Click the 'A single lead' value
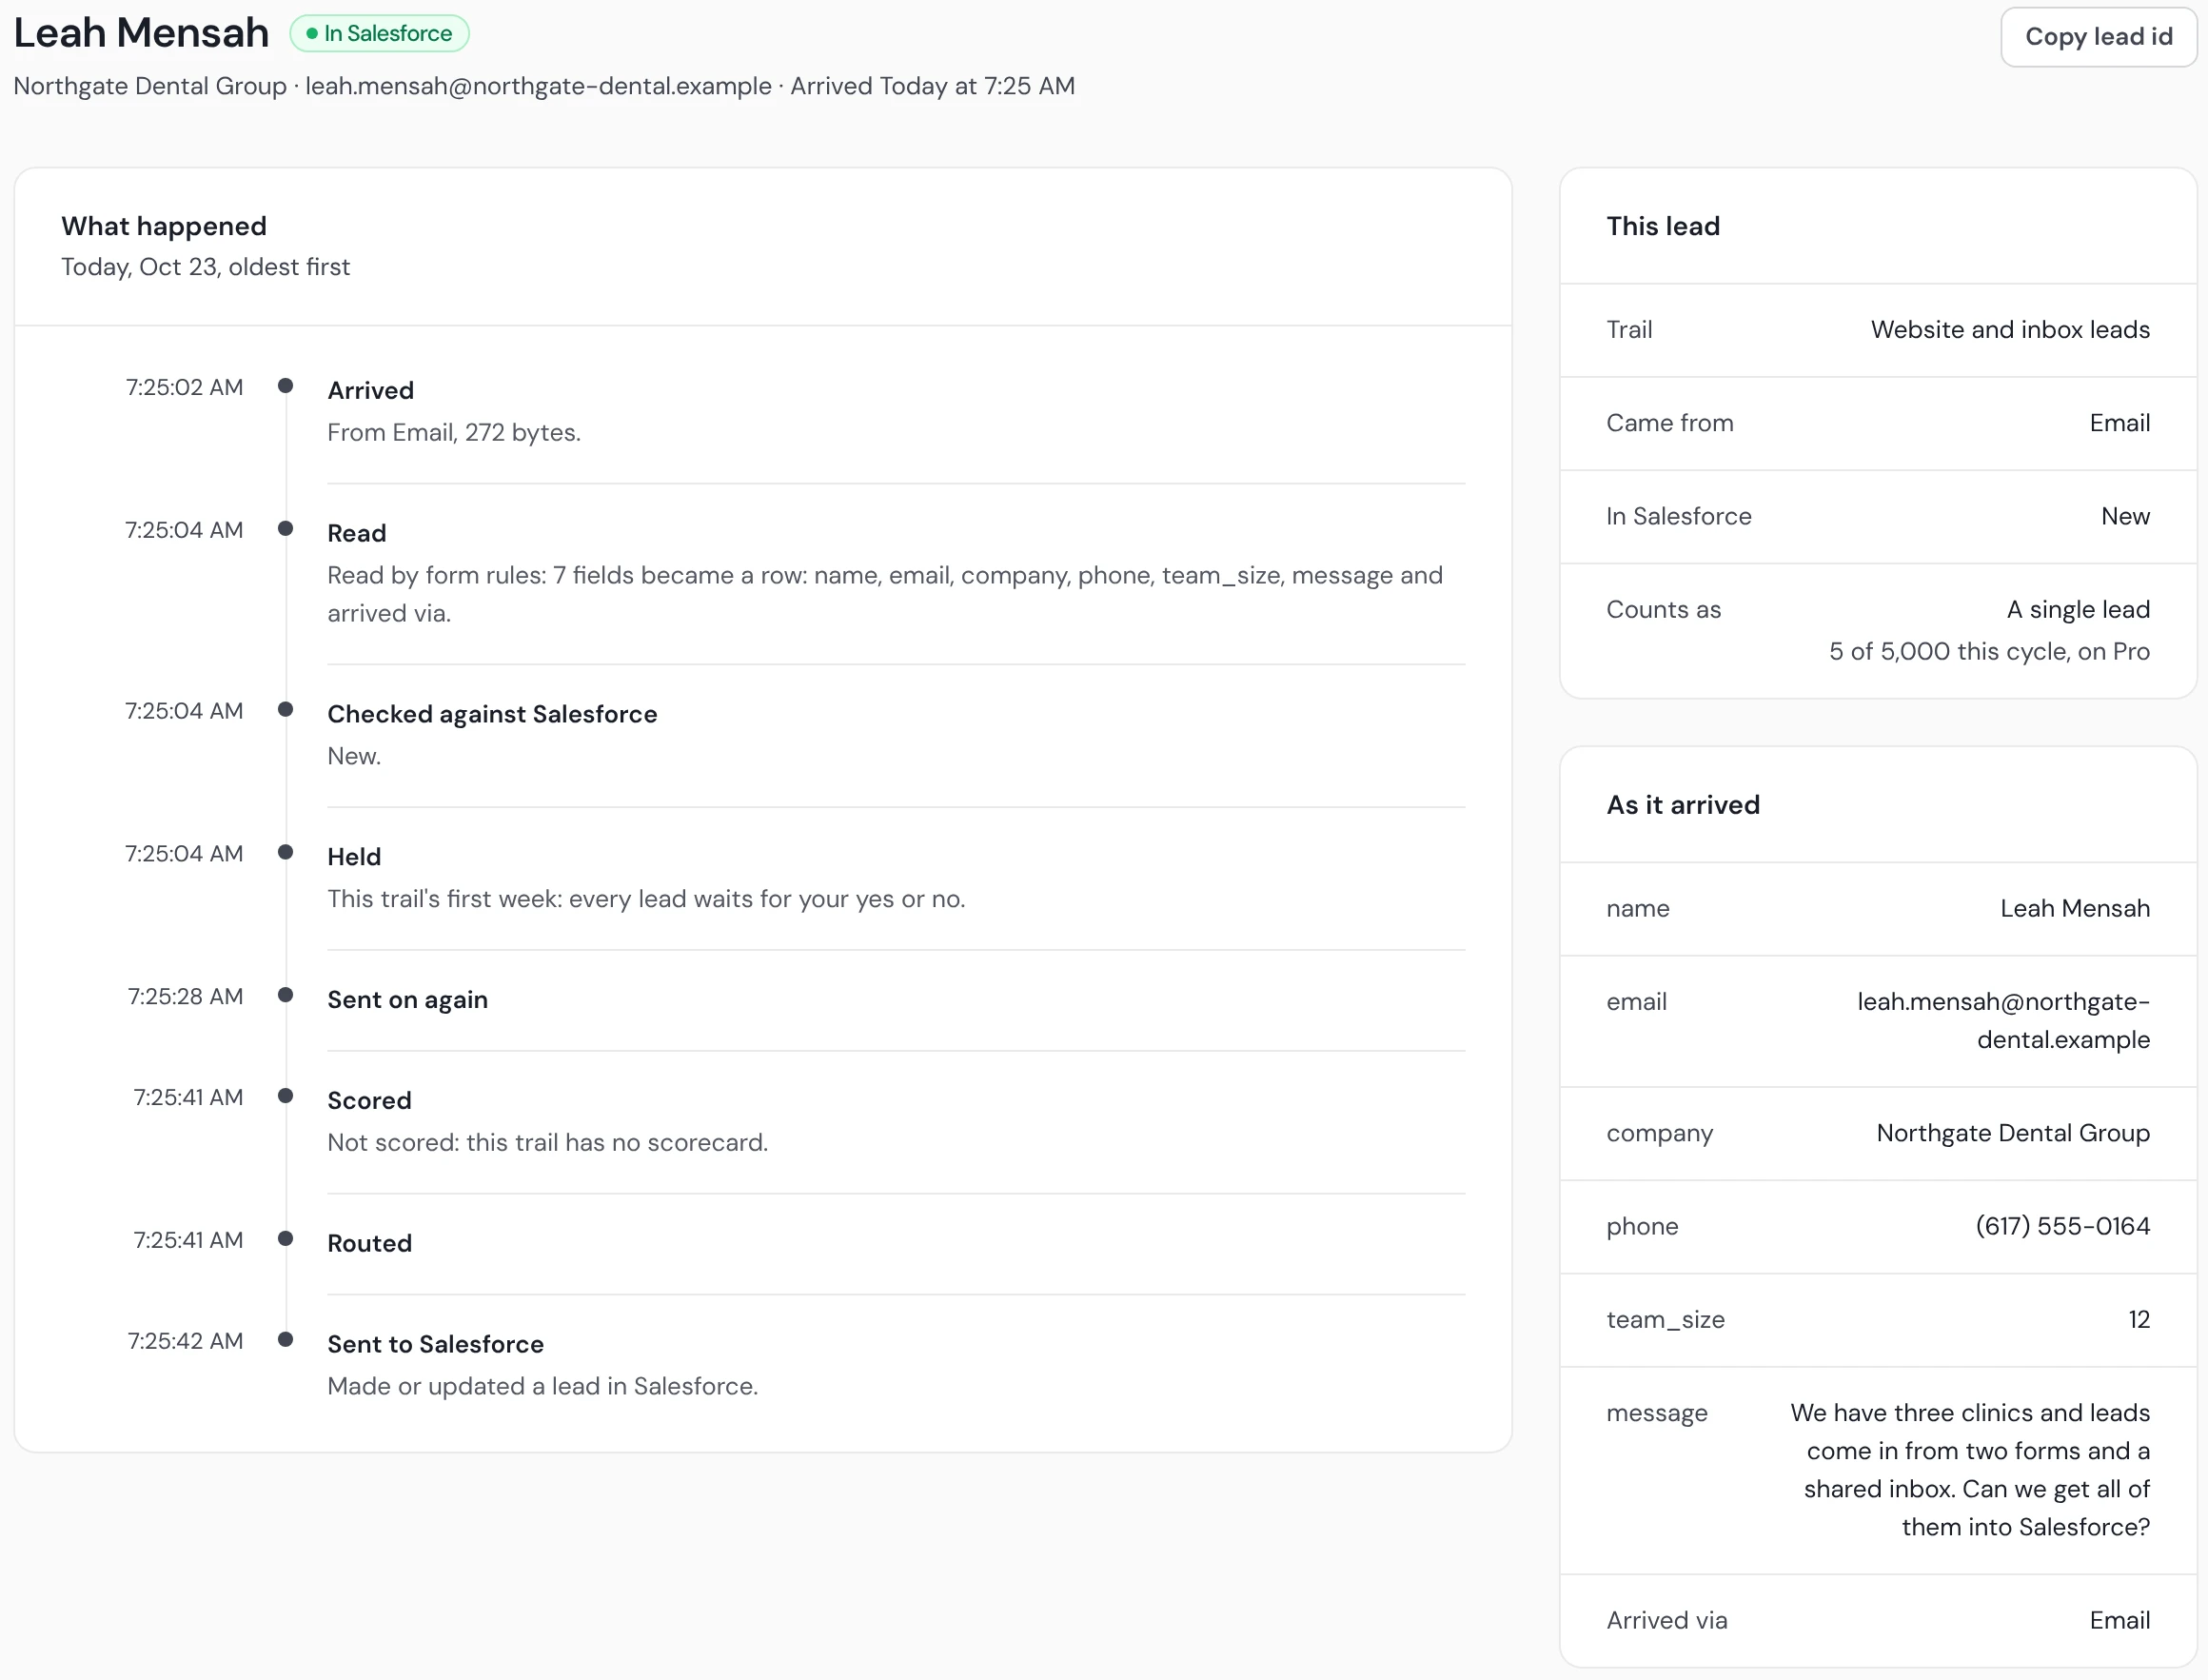This screenshot has height=1680, width=2208. (2078, 610)
